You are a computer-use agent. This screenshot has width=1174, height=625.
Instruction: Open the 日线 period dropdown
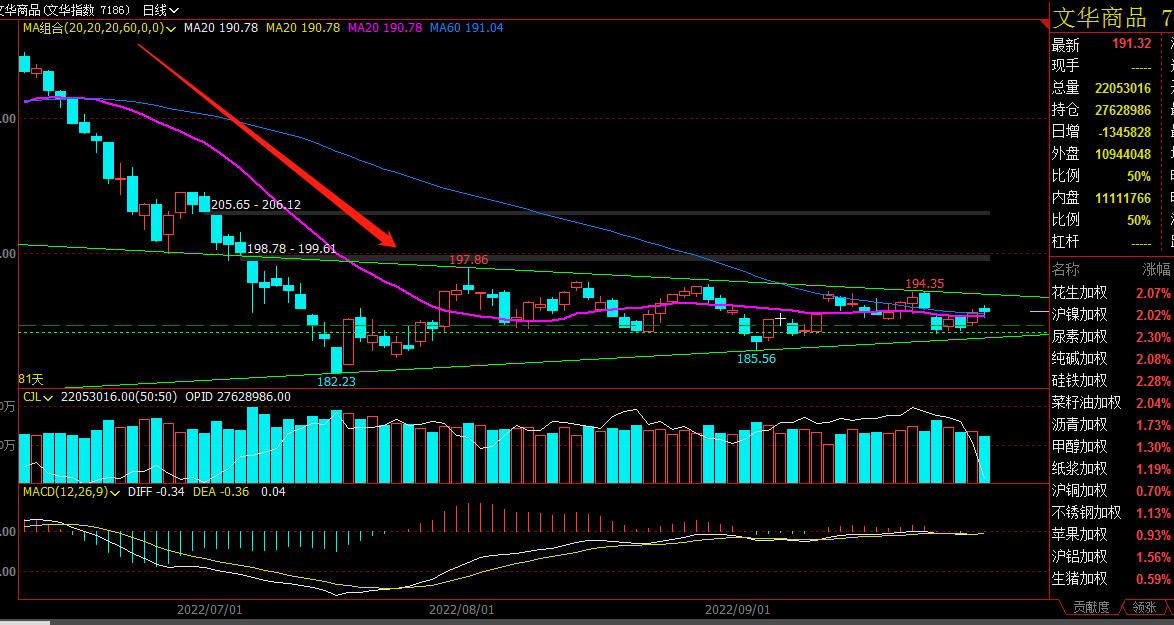click(x=160, y=10)
